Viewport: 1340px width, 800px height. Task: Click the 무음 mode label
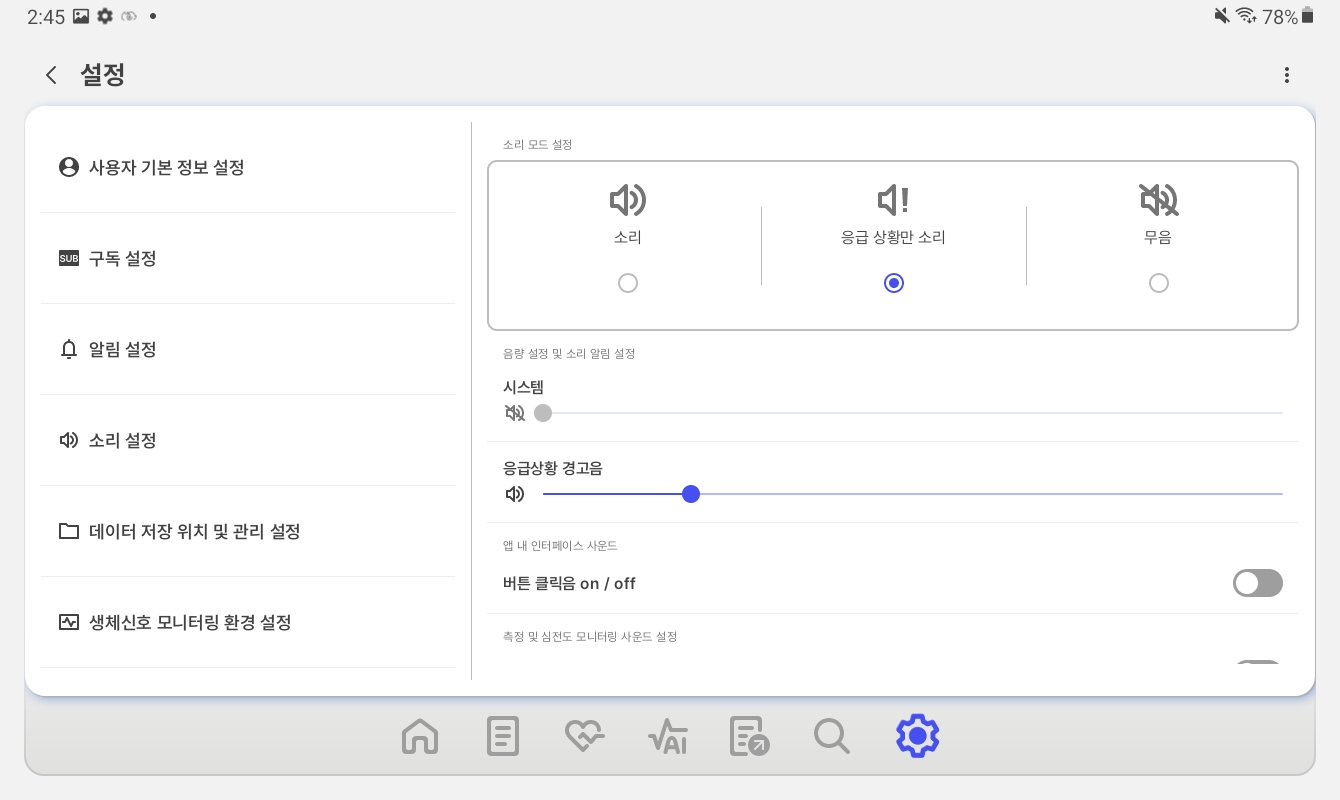(1159, 238)
